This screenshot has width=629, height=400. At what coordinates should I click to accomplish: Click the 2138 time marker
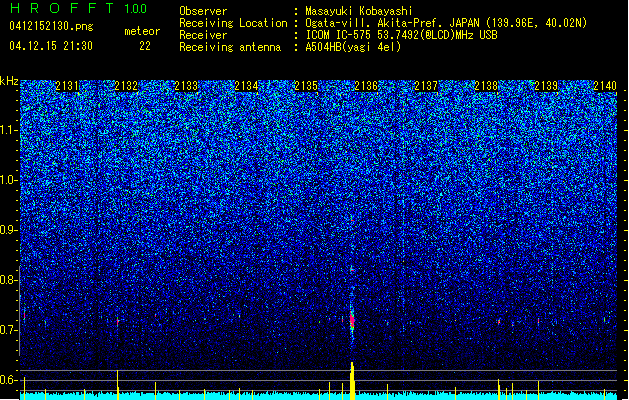(x=486, y=86)
